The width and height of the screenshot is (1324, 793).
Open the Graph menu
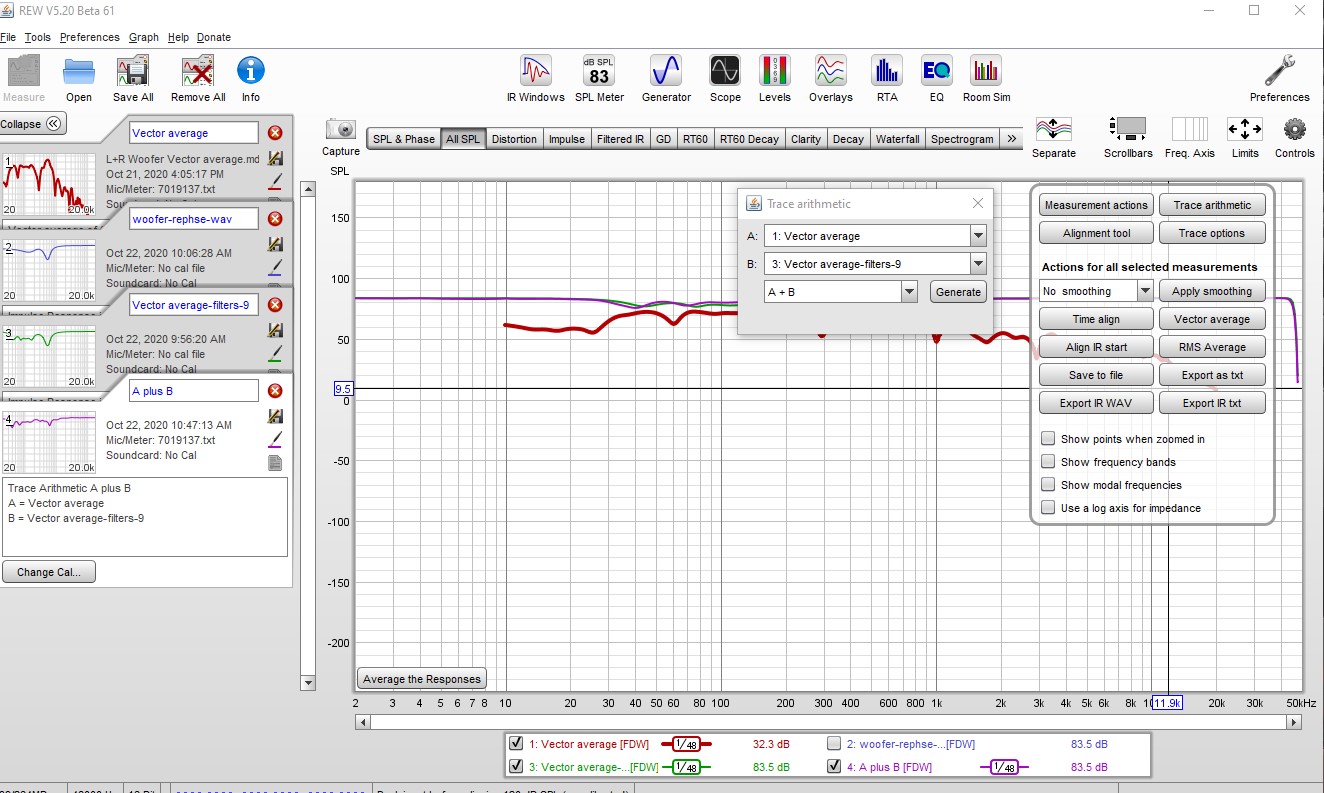point(144,37)
